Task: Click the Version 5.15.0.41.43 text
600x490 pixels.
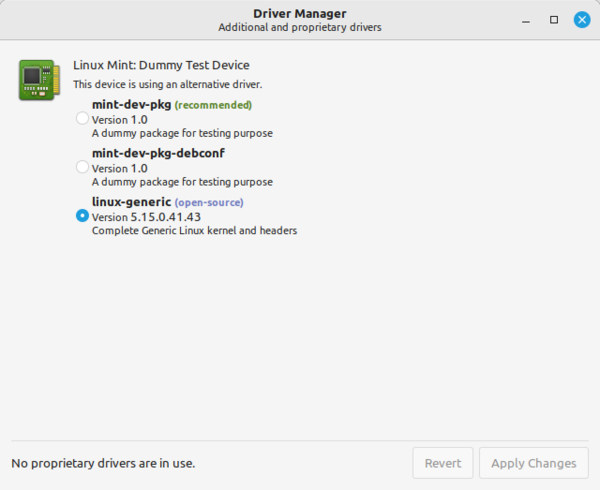Action: click(x=146, y=217)
